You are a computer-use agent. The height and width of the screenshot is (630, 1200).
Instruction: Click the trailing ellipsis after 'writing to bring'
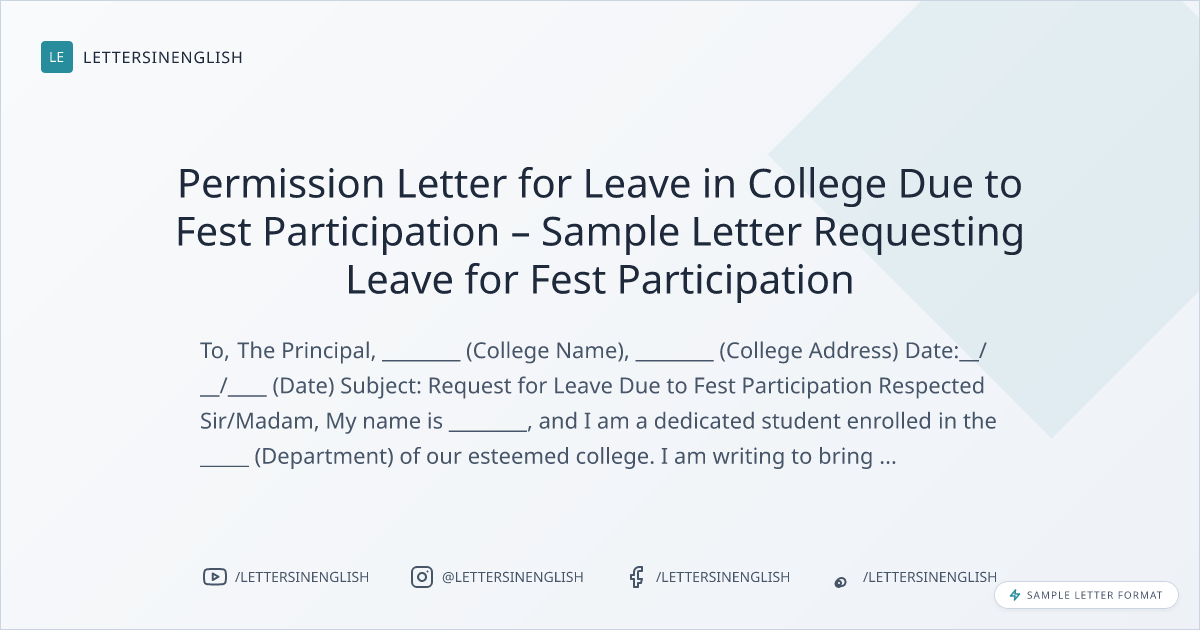886,458
